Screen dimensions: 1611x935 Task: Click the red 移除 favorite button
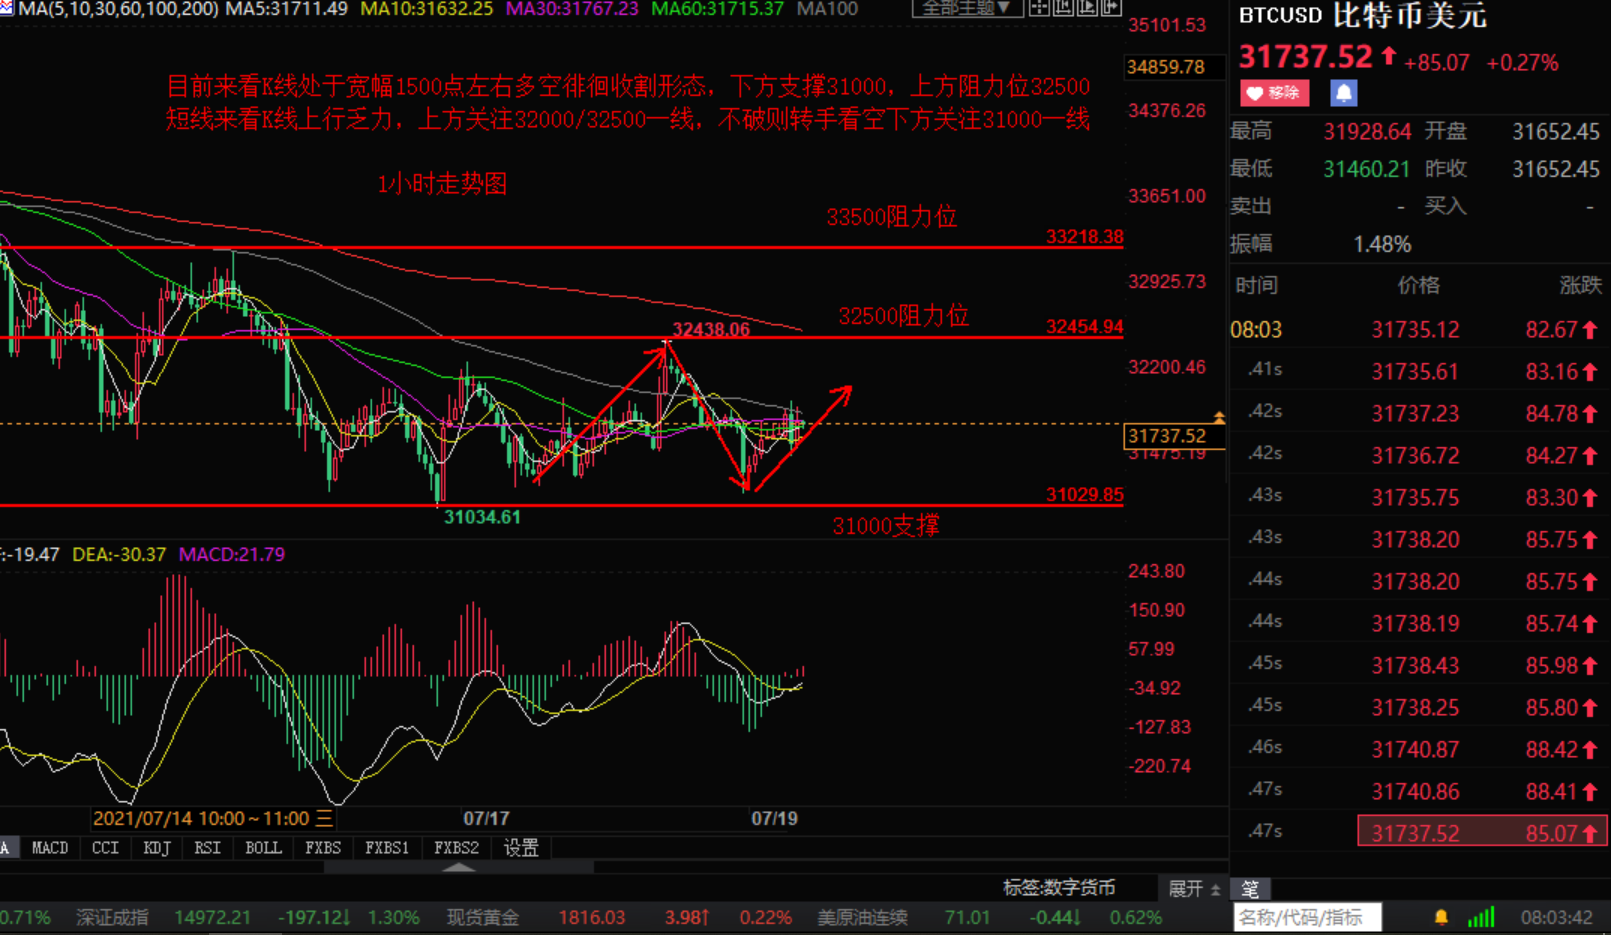(1275, 93)
